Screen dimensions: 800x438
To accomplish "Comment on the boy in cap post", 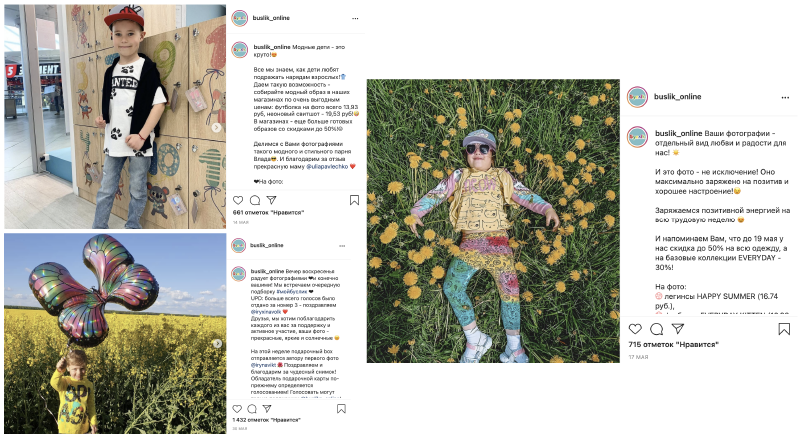I will [x=255, y=200].
